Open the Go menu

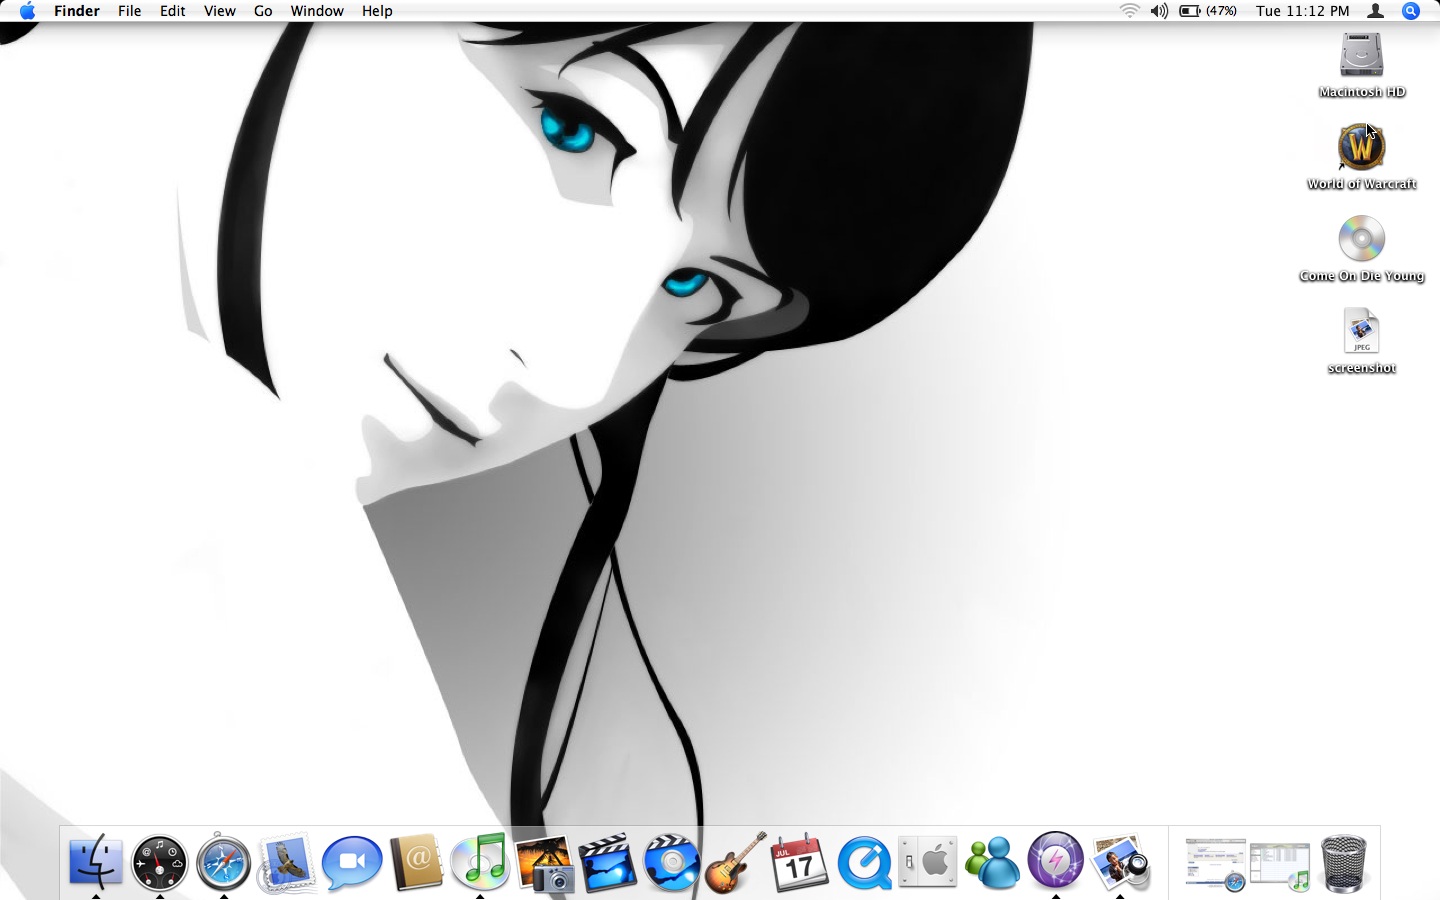[263, 11]
